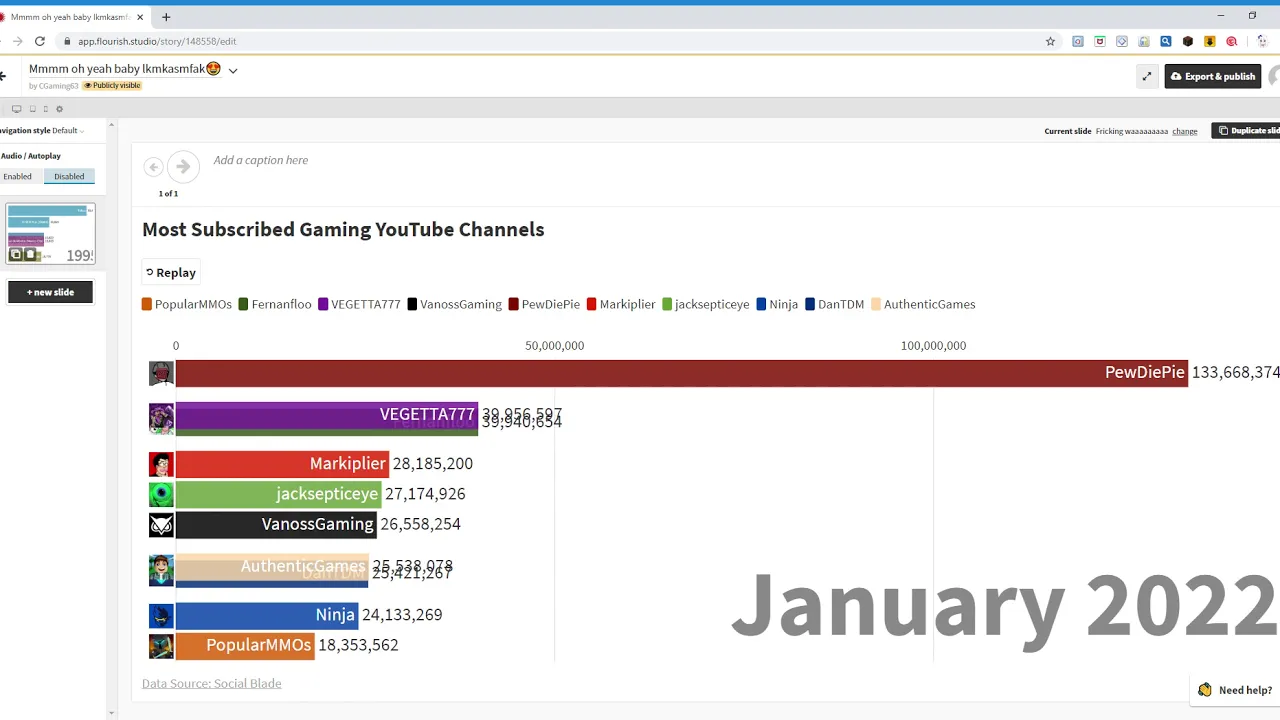
Task: Click the previous slide arrow
Action: (x=153, y=167)
